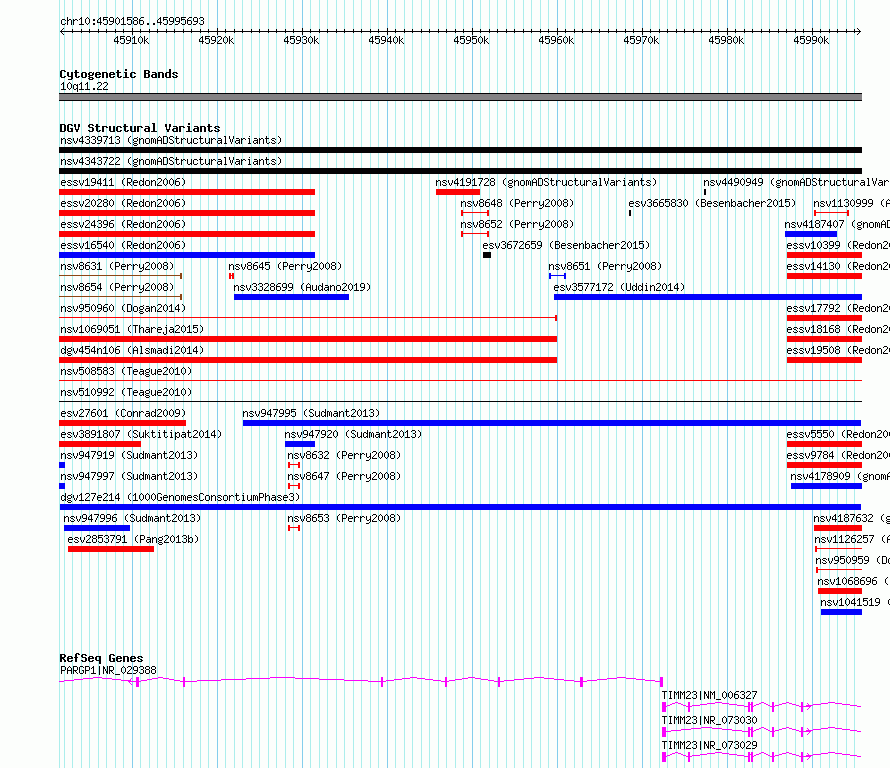Select nsv950960 (Dogan2014) label
Screen dimensions: 890x768
click(x=123, y=308)
